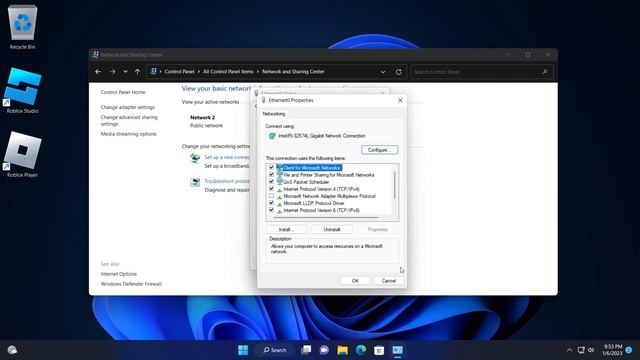Select the QoS Packet Scheduler list item text
Image resolution: width=640 pixels, height=360 pixels.
[x=306, y=182]
